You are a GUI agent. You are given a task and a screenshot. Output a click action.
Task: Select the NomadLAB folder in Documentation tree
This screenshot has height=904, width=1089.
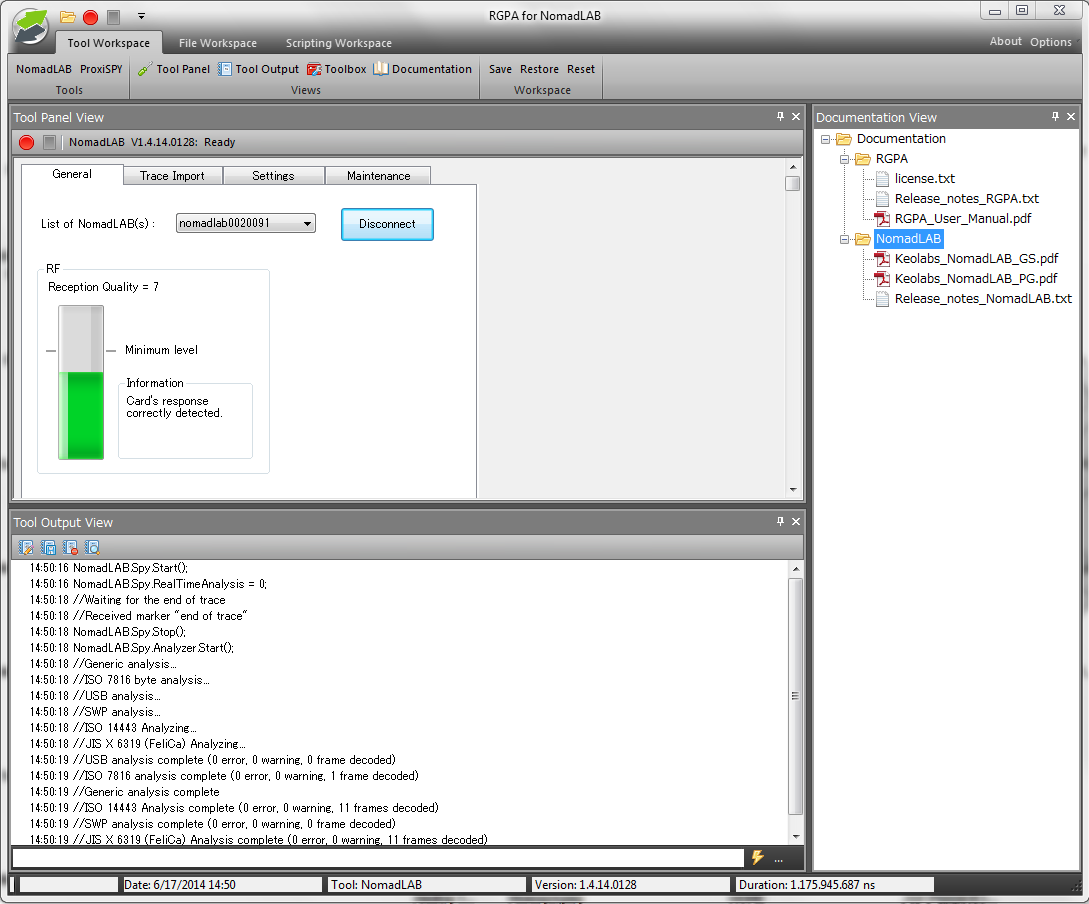[x=908, y=239]
